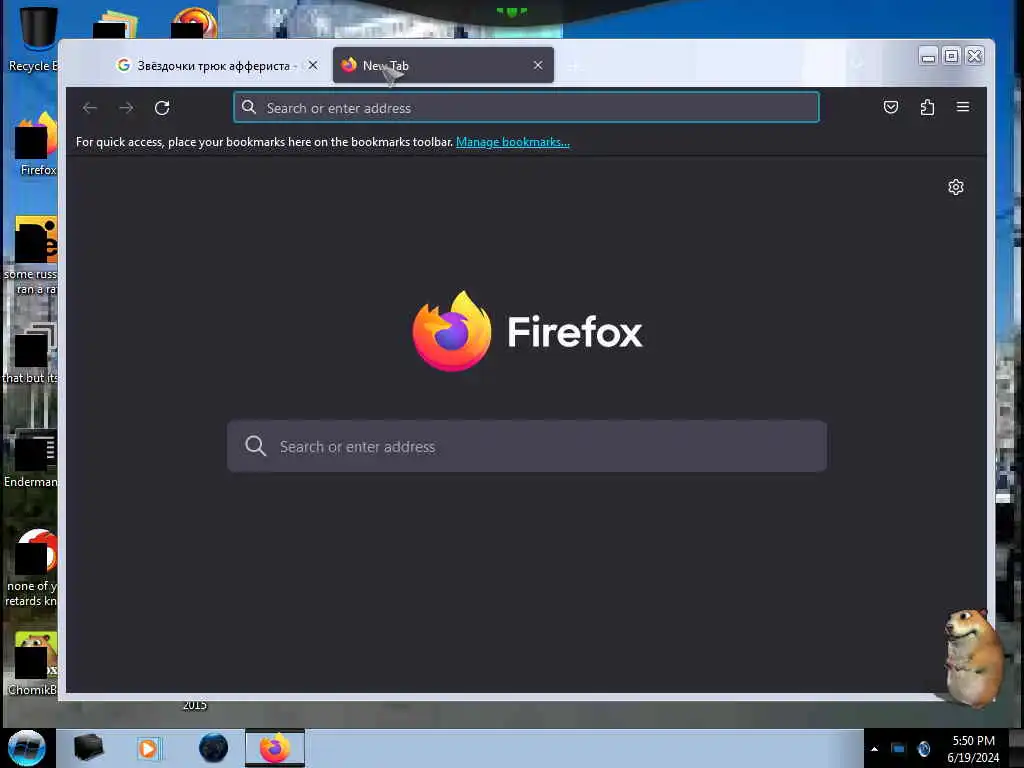Screen dimensions: 1024x768
Task: Focus the center Search or enter address box
Action: (x=527, y=446)
